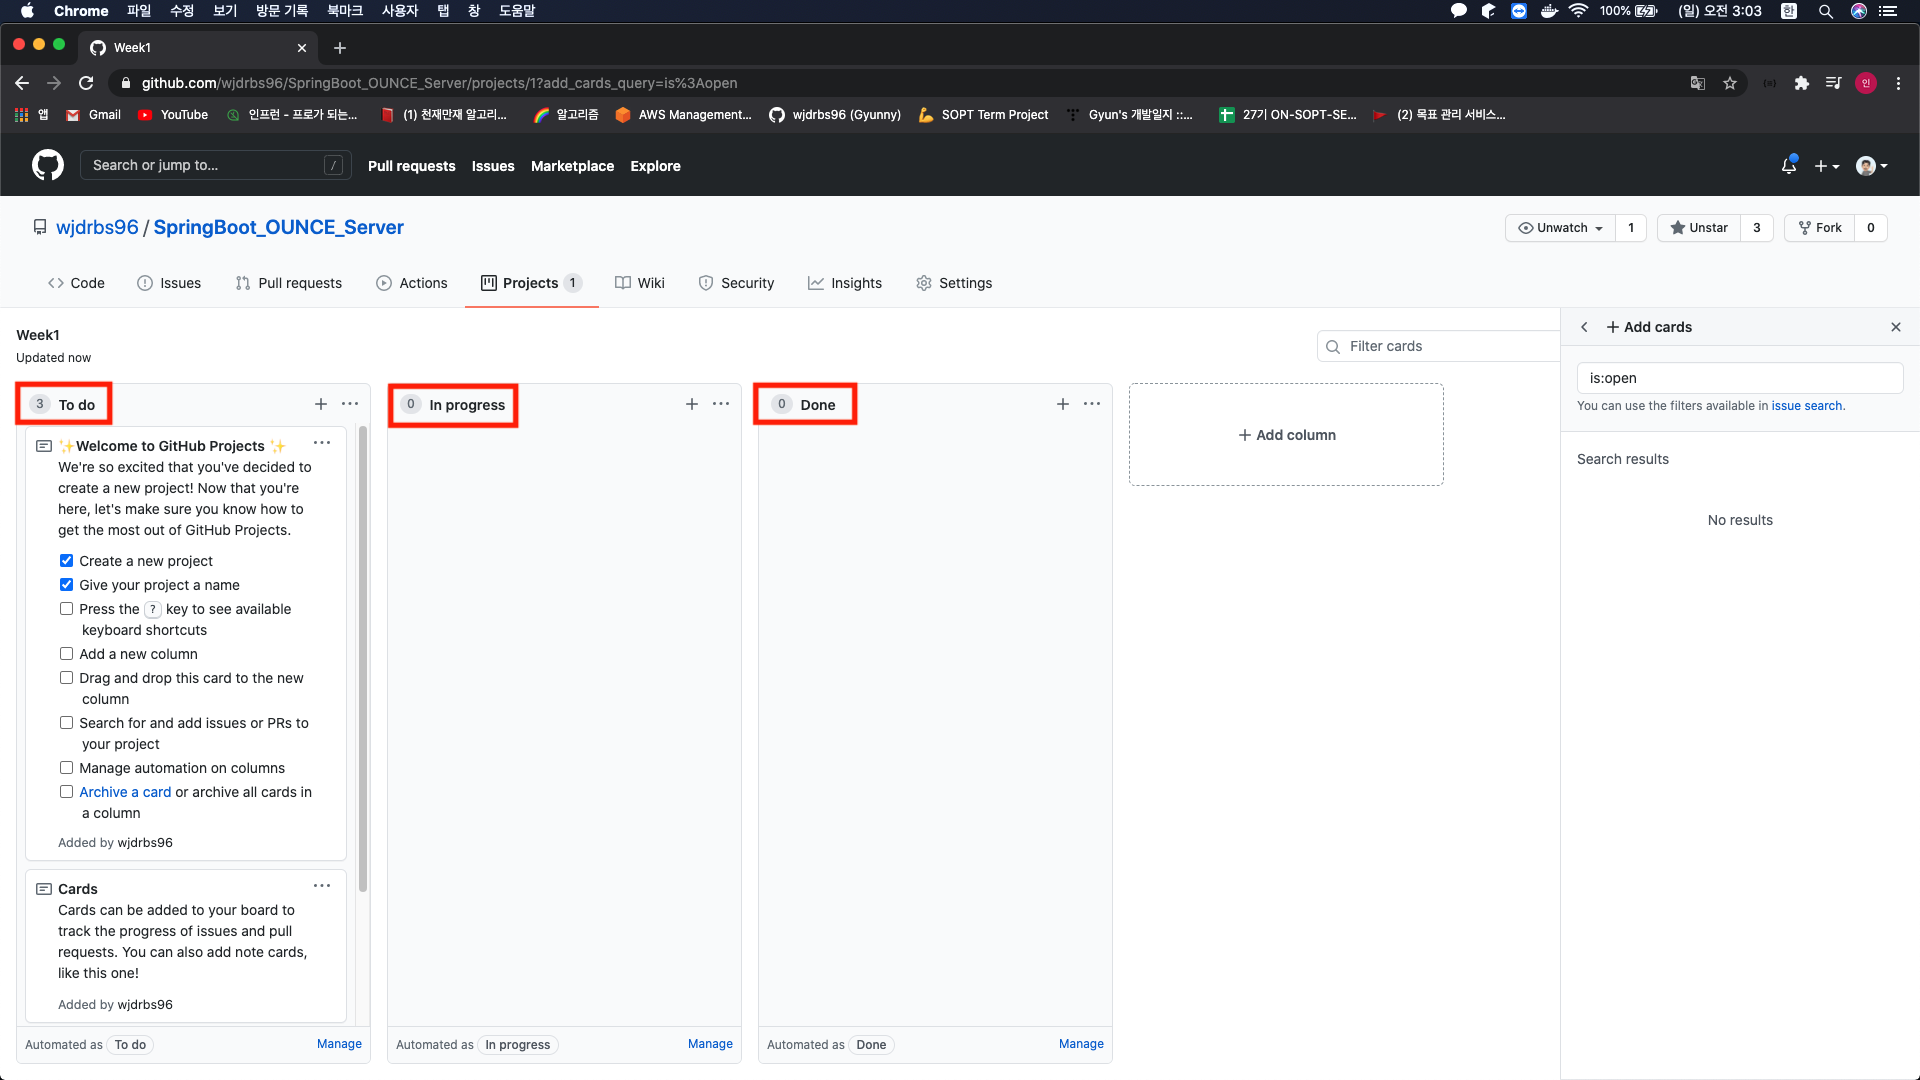Open the plus create-new dropdown in the header

(1826, 166)
